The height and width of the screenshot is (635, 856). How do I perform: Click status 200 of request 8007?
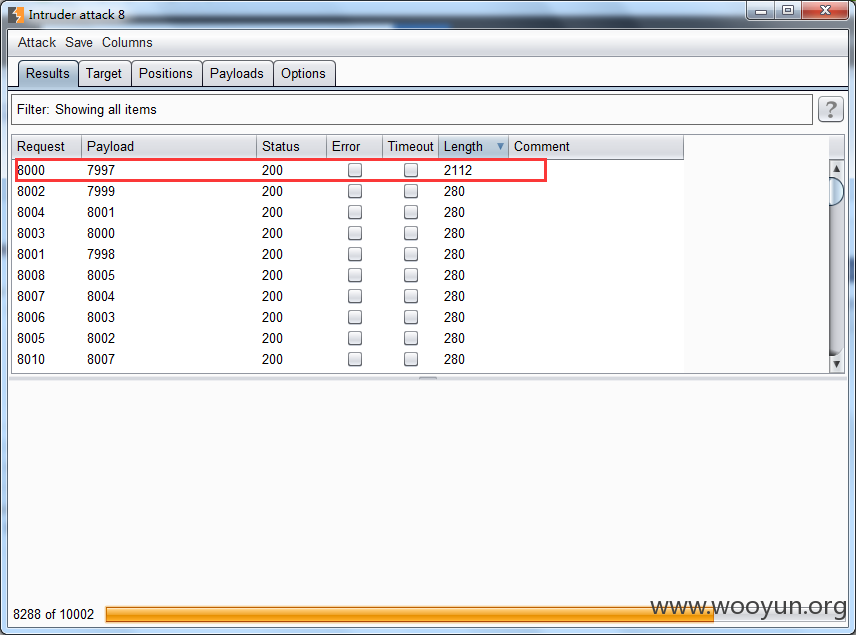(x=272, y=296)
